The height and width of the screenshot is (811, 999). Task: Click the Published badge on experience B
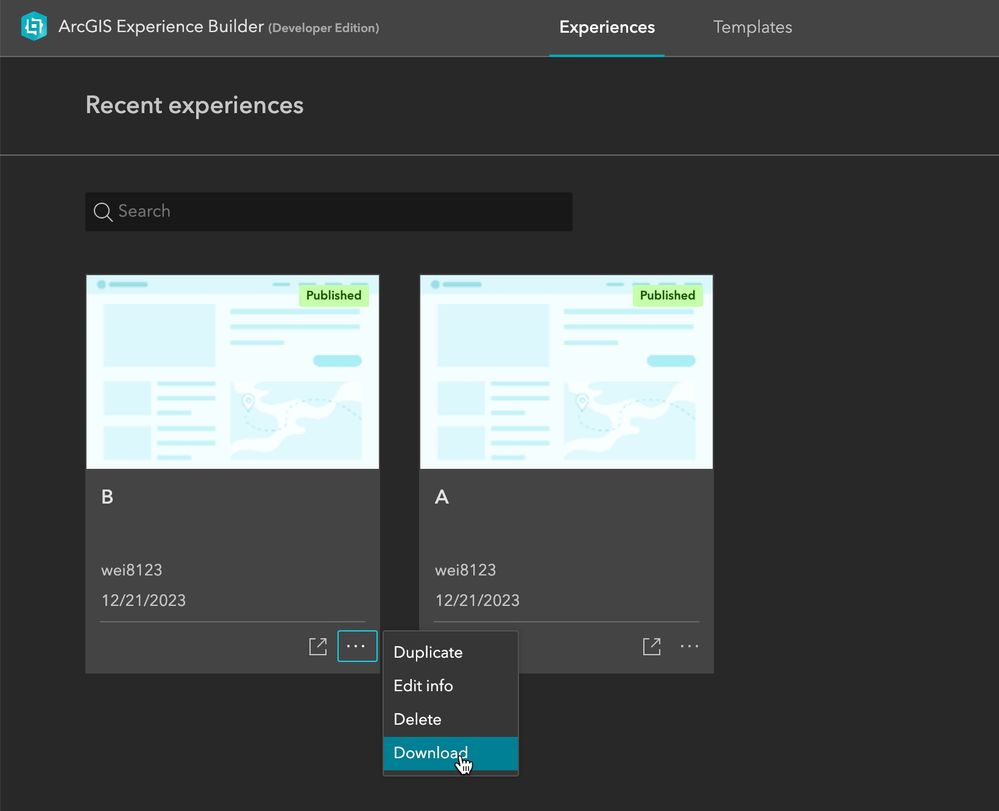[334, 296]
